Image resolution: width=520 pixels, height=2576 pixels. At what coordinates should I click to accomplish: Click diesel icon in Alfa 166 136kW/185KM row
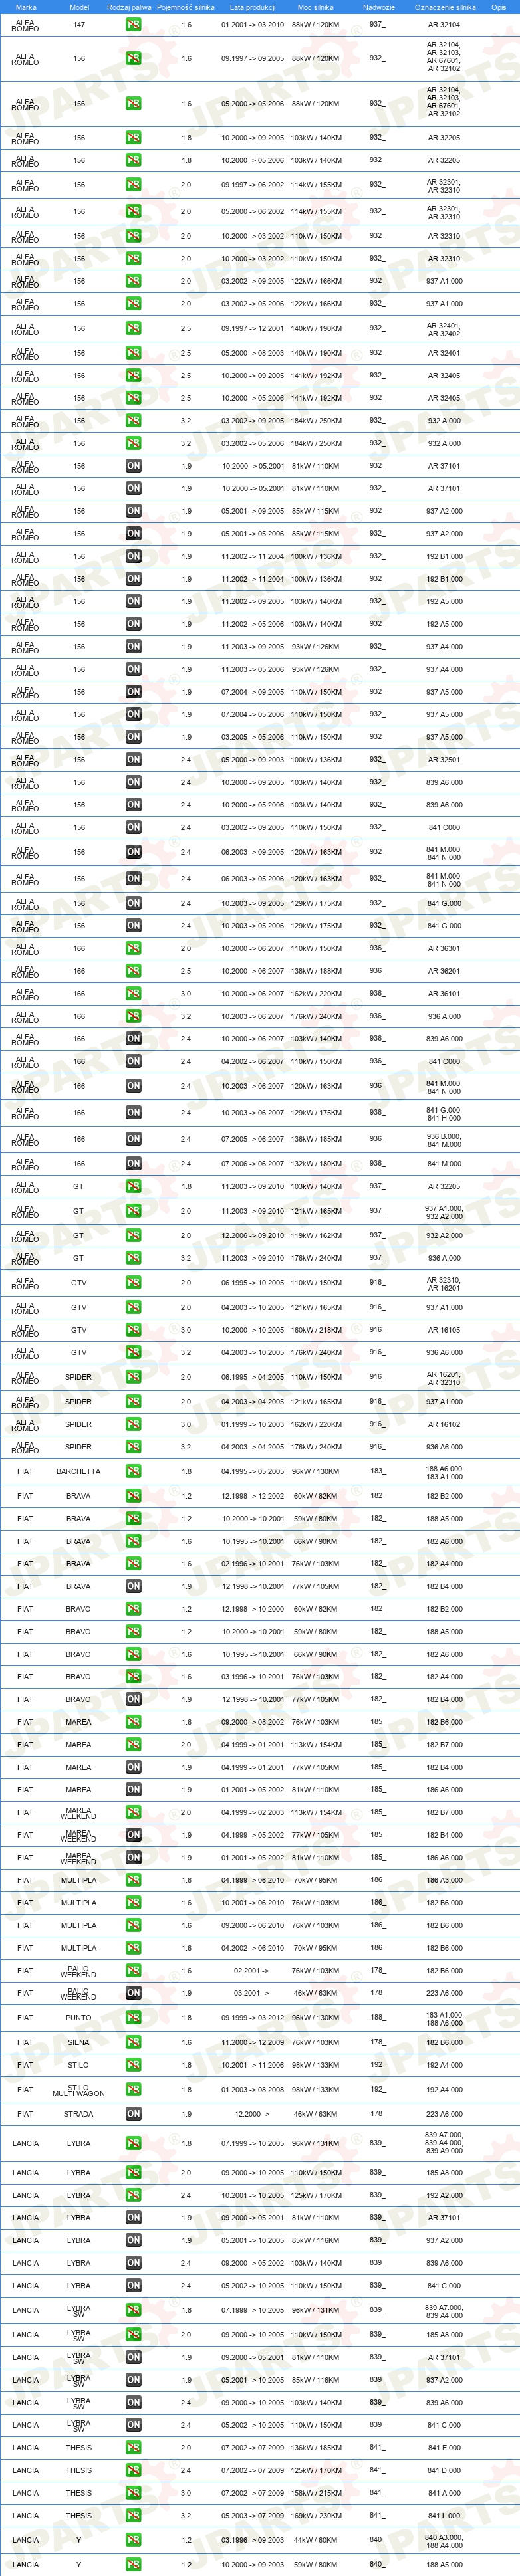click(133, 1139)
